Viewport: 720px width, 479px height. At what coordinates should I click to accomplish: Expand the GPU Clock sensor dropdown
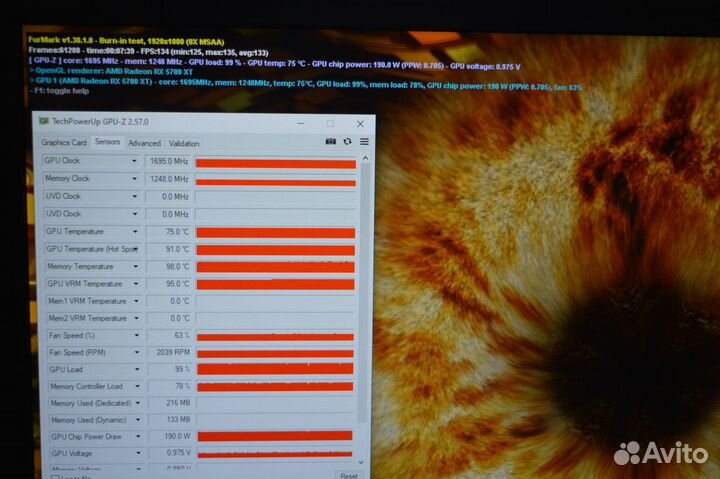coord(135,160)
